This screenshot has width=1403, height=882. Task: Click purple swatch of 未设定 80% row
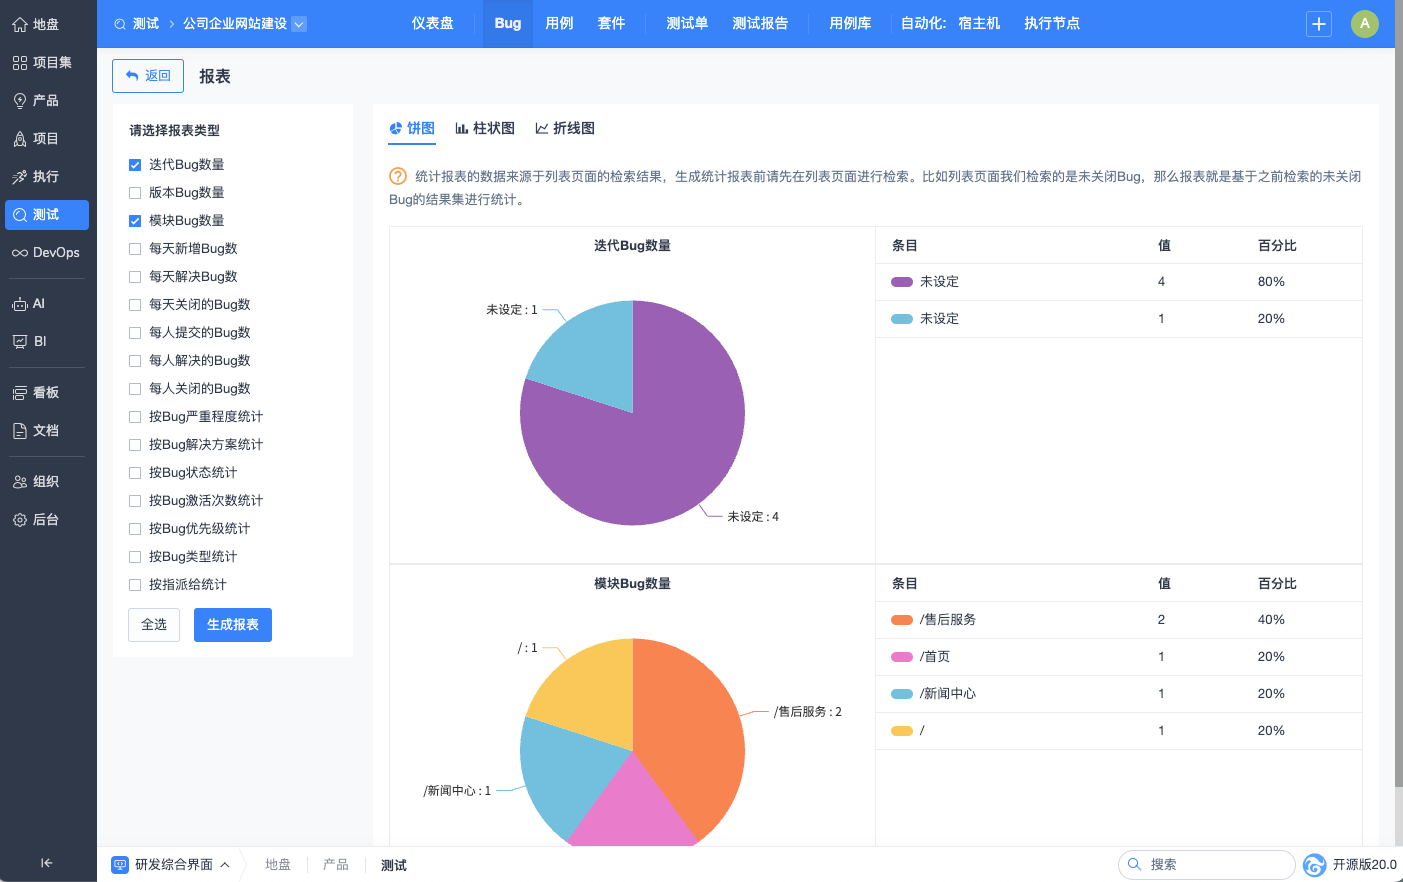tap(902, 282)
